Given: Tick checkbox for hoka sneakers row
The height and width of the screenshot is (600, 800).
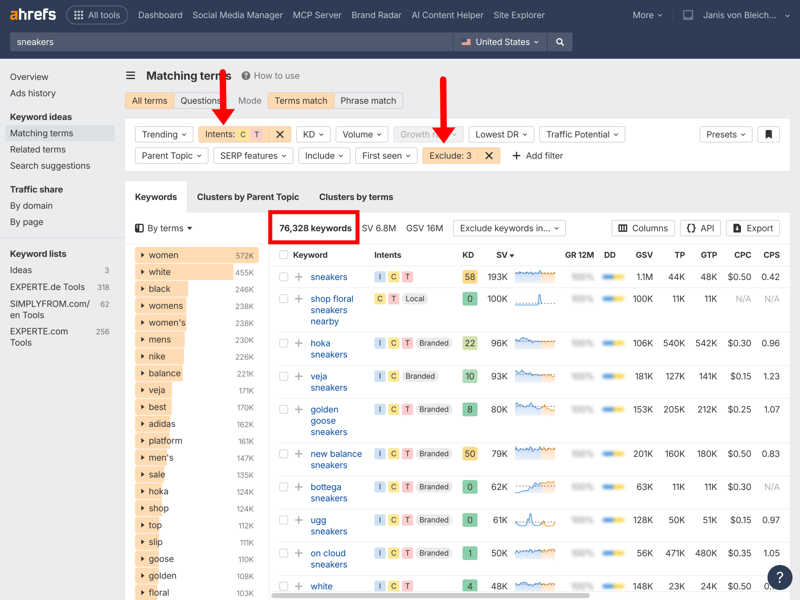Looking at the screenshot, I should coord(284,343).
